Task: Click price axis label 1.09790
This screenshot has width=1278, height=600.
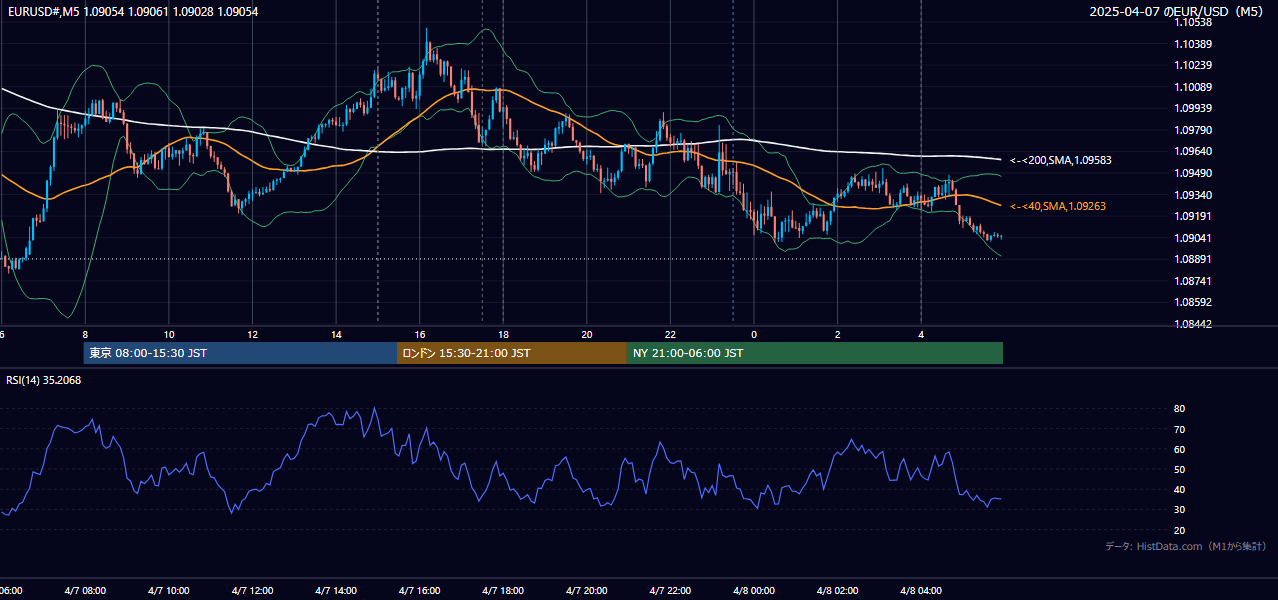Action: 1193,130
